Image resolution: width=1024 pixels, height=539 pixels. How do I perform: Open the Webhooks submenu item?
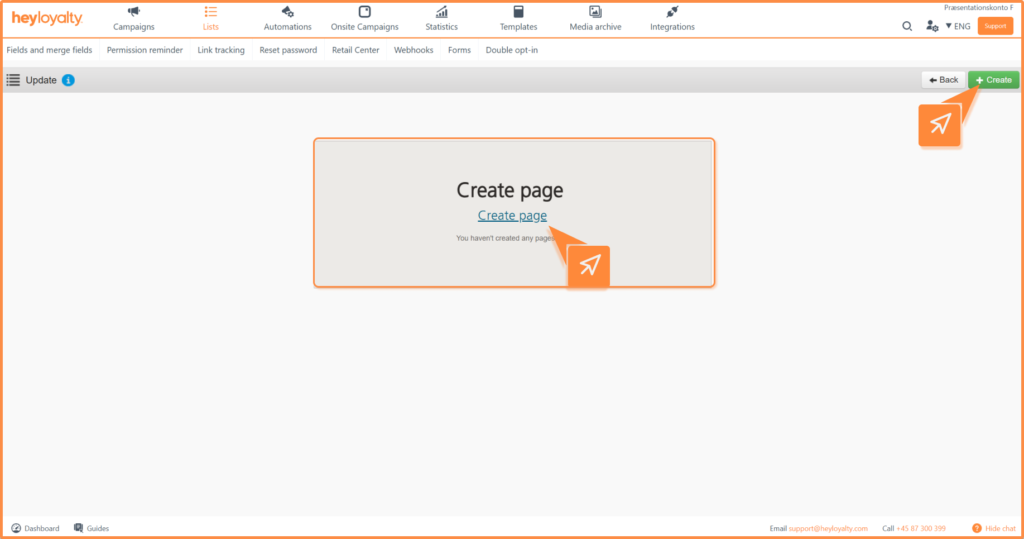[x=413, y=50]
